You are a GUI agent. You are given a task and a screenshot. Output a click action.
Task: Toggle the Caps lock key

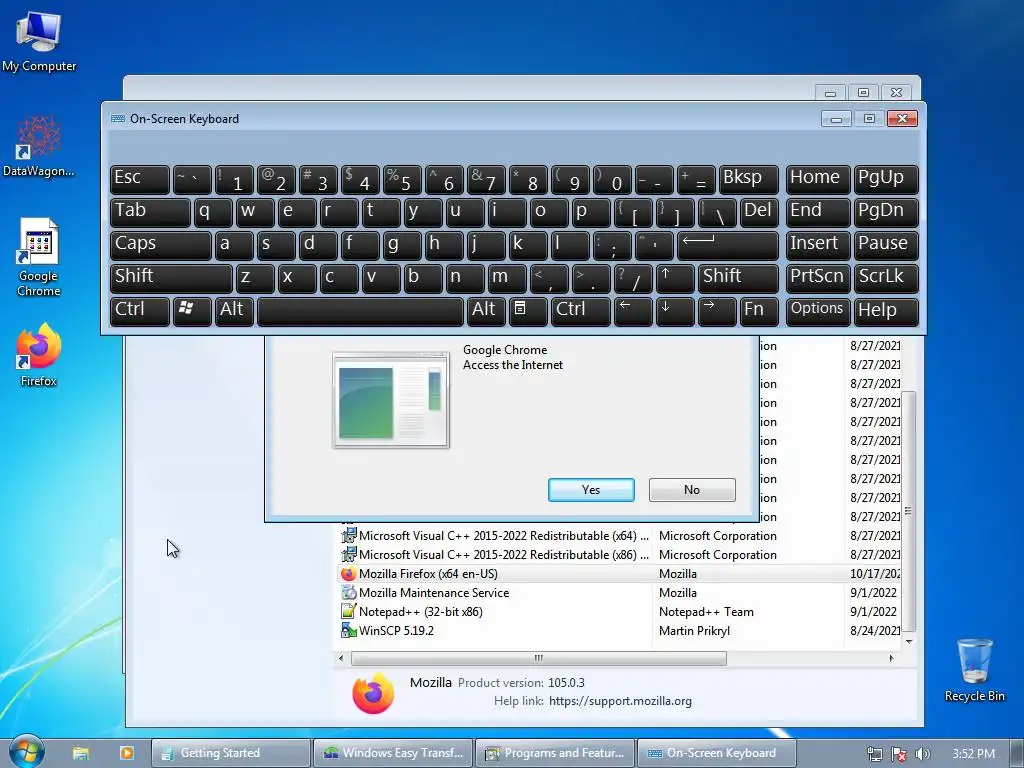[x=161, y=246]
